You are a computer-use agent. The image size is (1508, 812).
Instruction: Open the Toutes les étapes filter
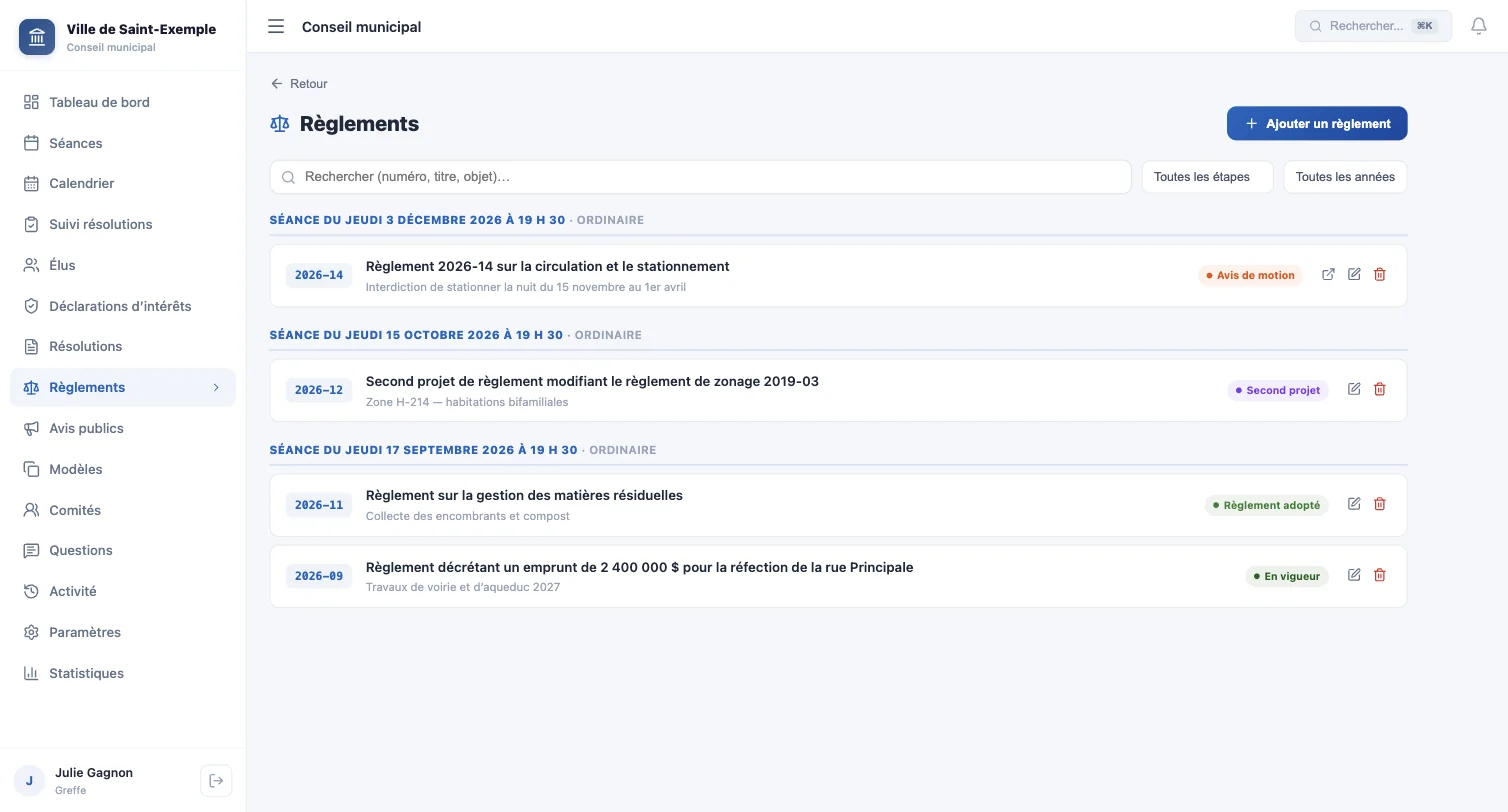(x=1208, y=177)
